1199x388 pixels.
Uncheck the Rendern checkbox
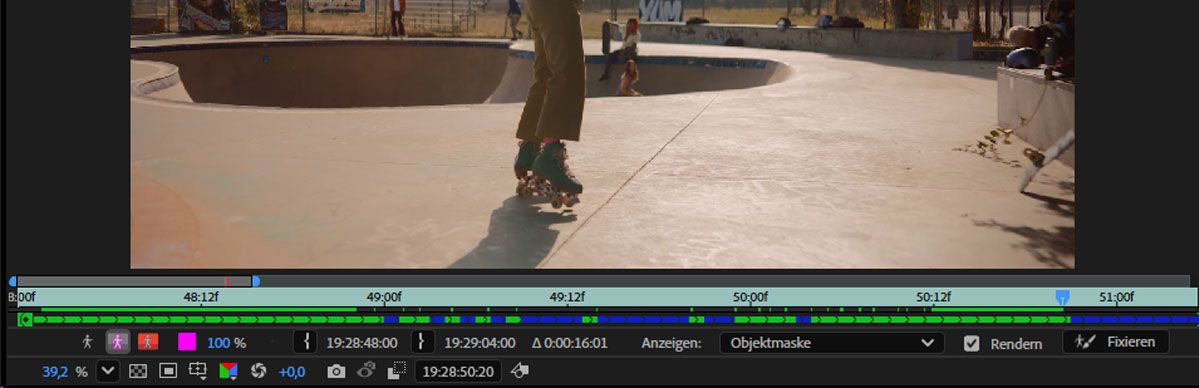(x=971, y=344)
